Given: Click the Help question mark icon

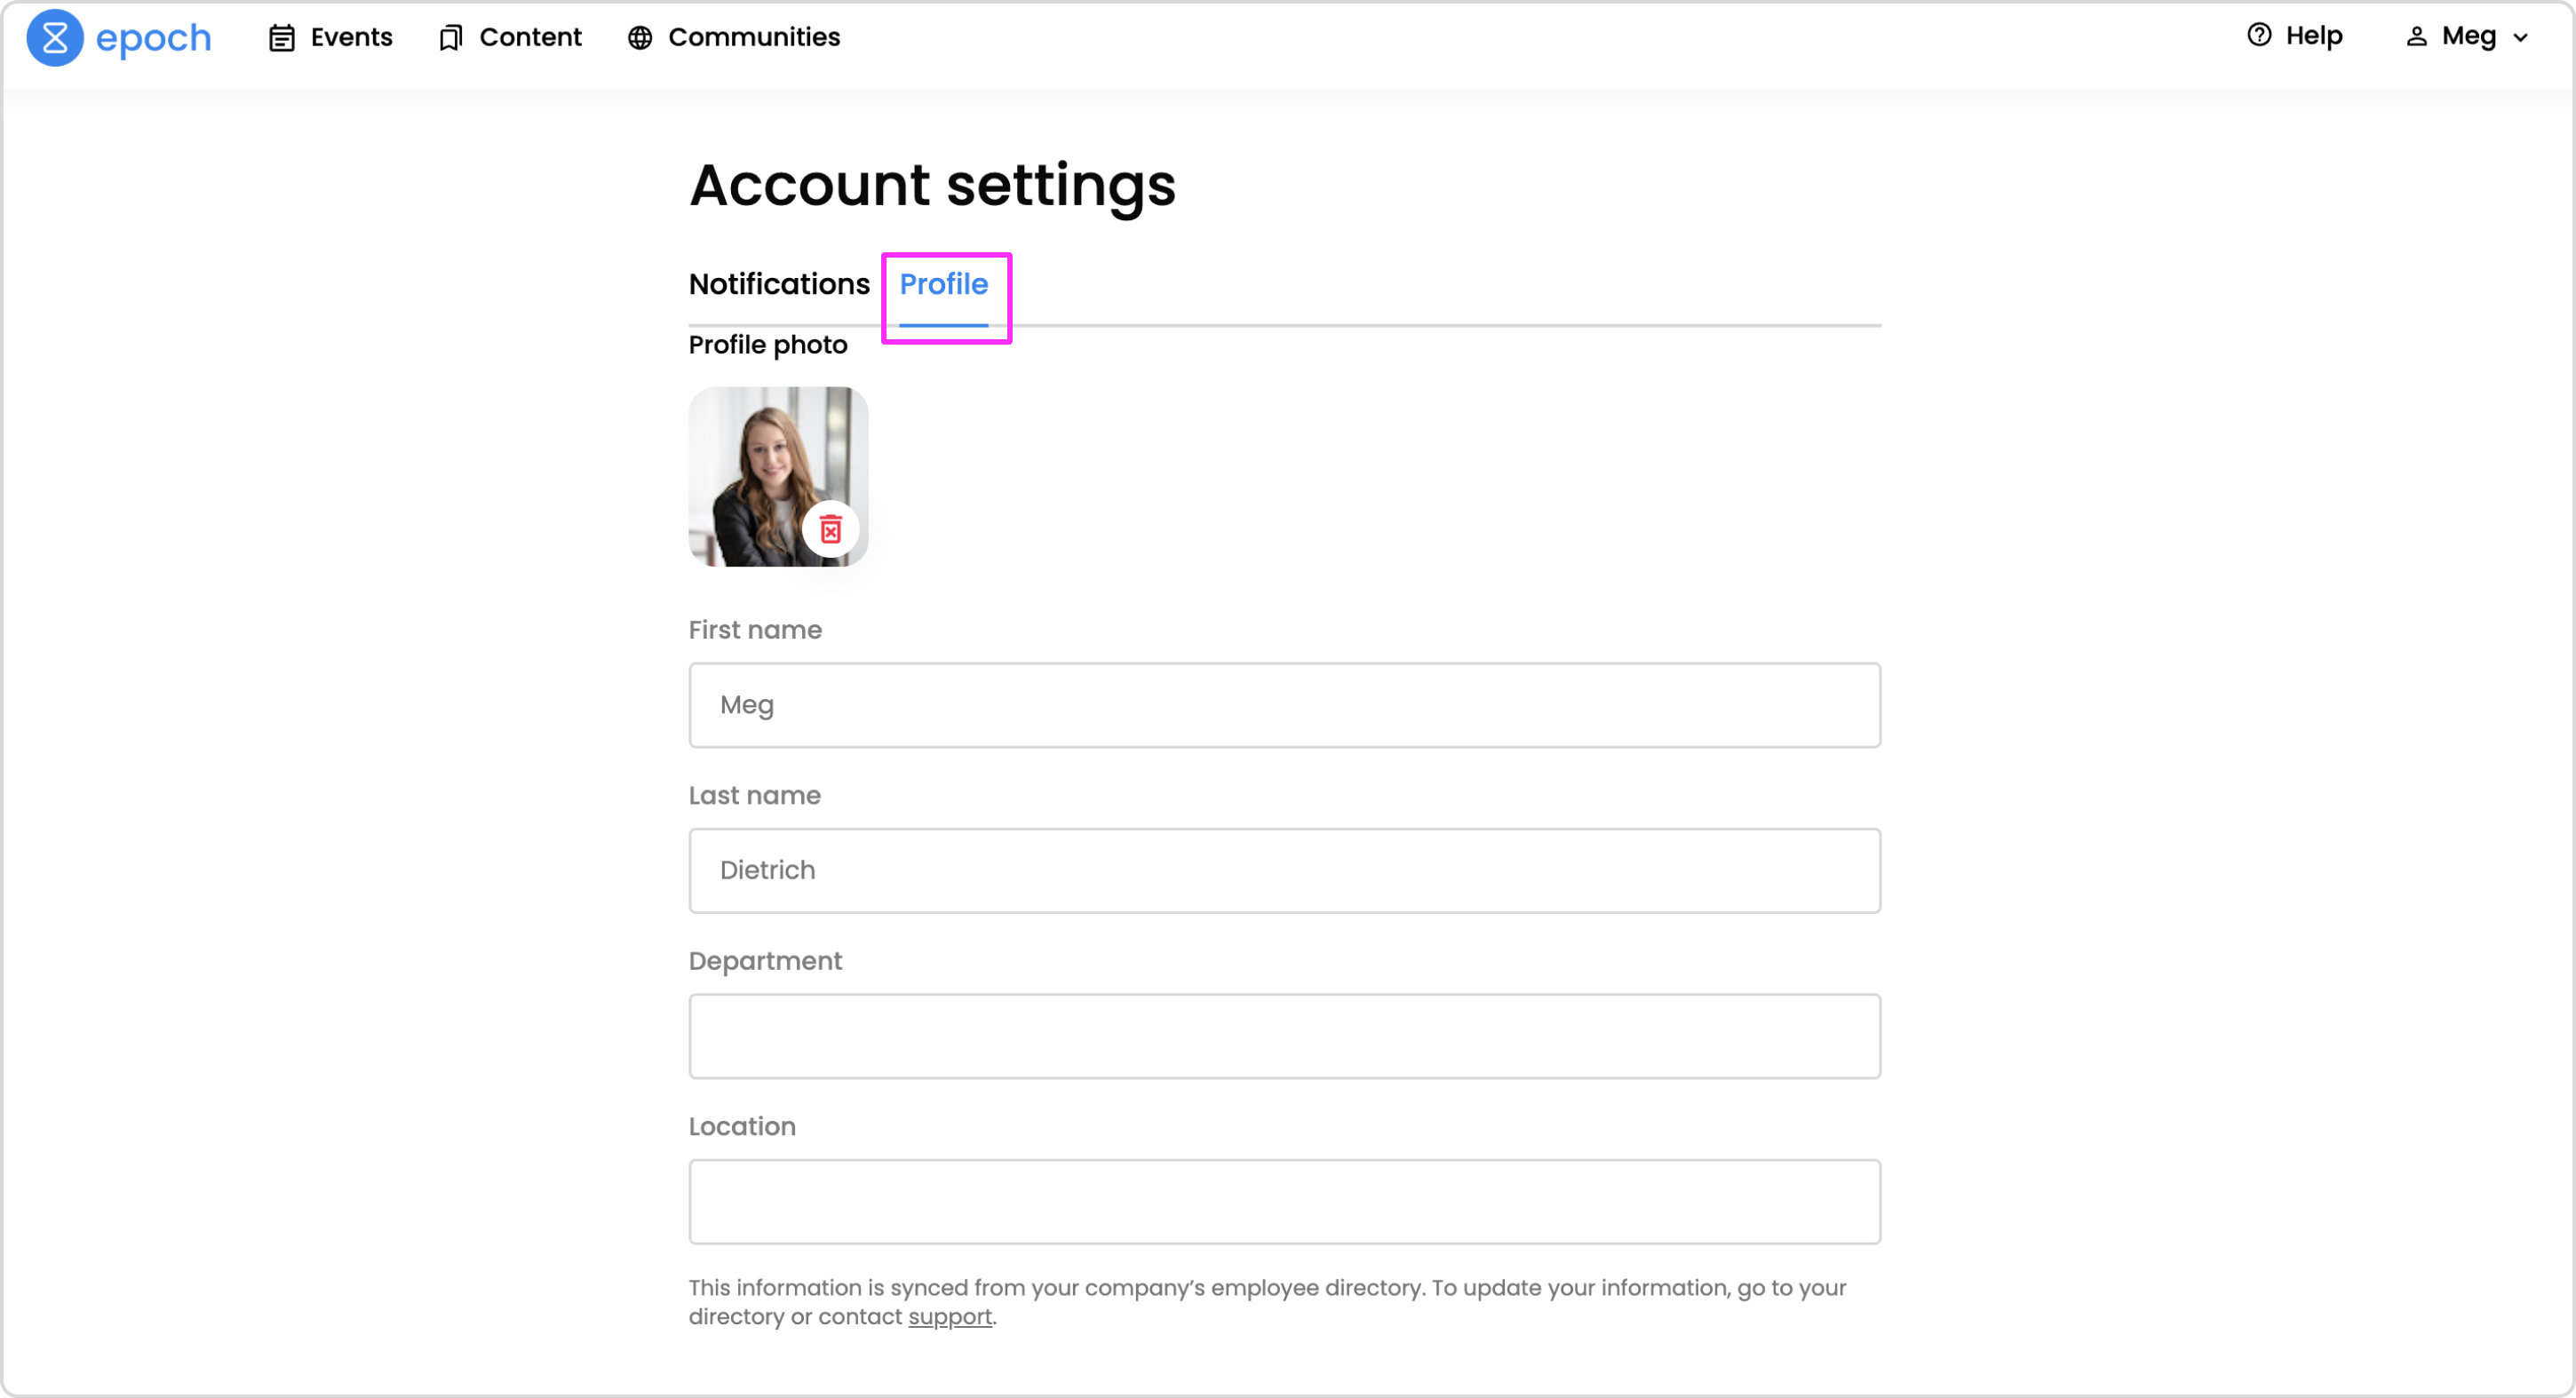Looking at the screenshot, I should (2259, 35).
